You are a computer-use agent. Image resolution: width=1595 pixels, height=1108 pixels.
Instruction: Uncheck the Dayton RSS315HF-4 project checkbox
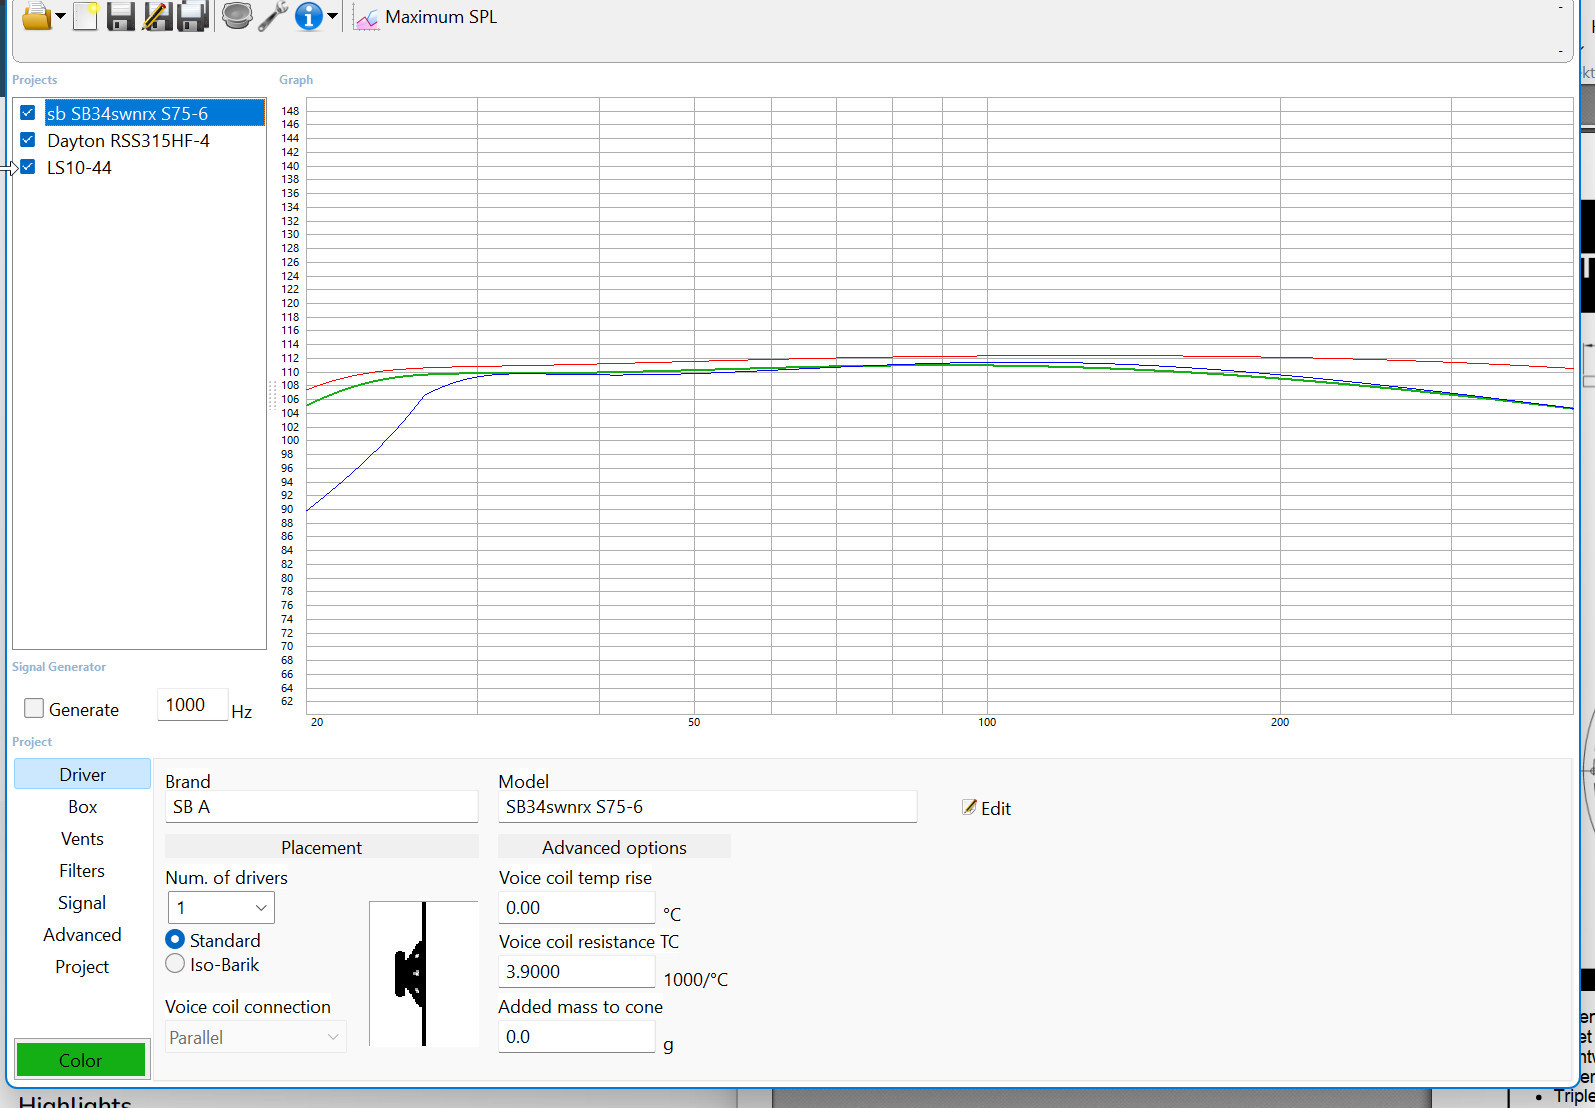pyautogui.click(x=28, y=140)
